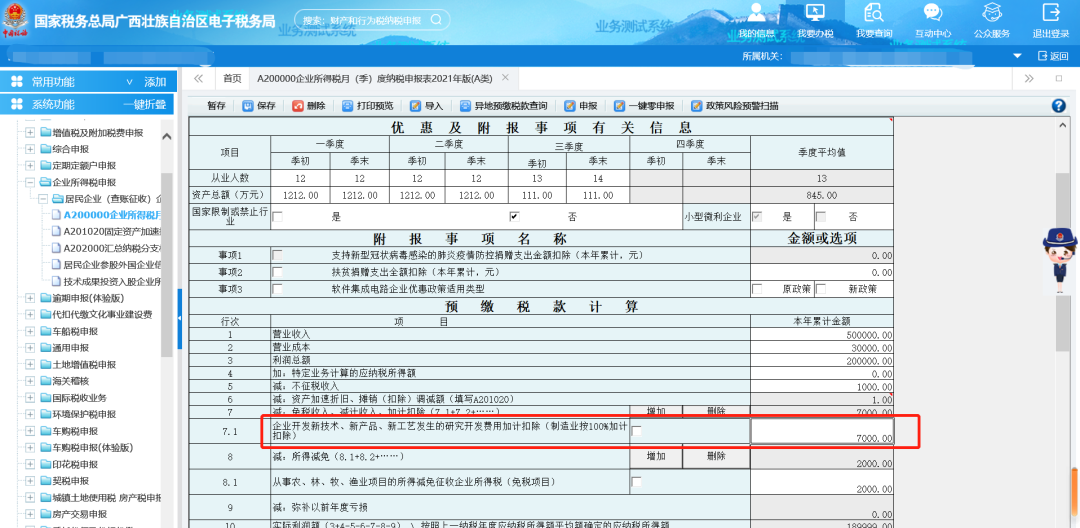Click the 返回 back icon
1080x528 pixels.
[x=1042, y=56]
